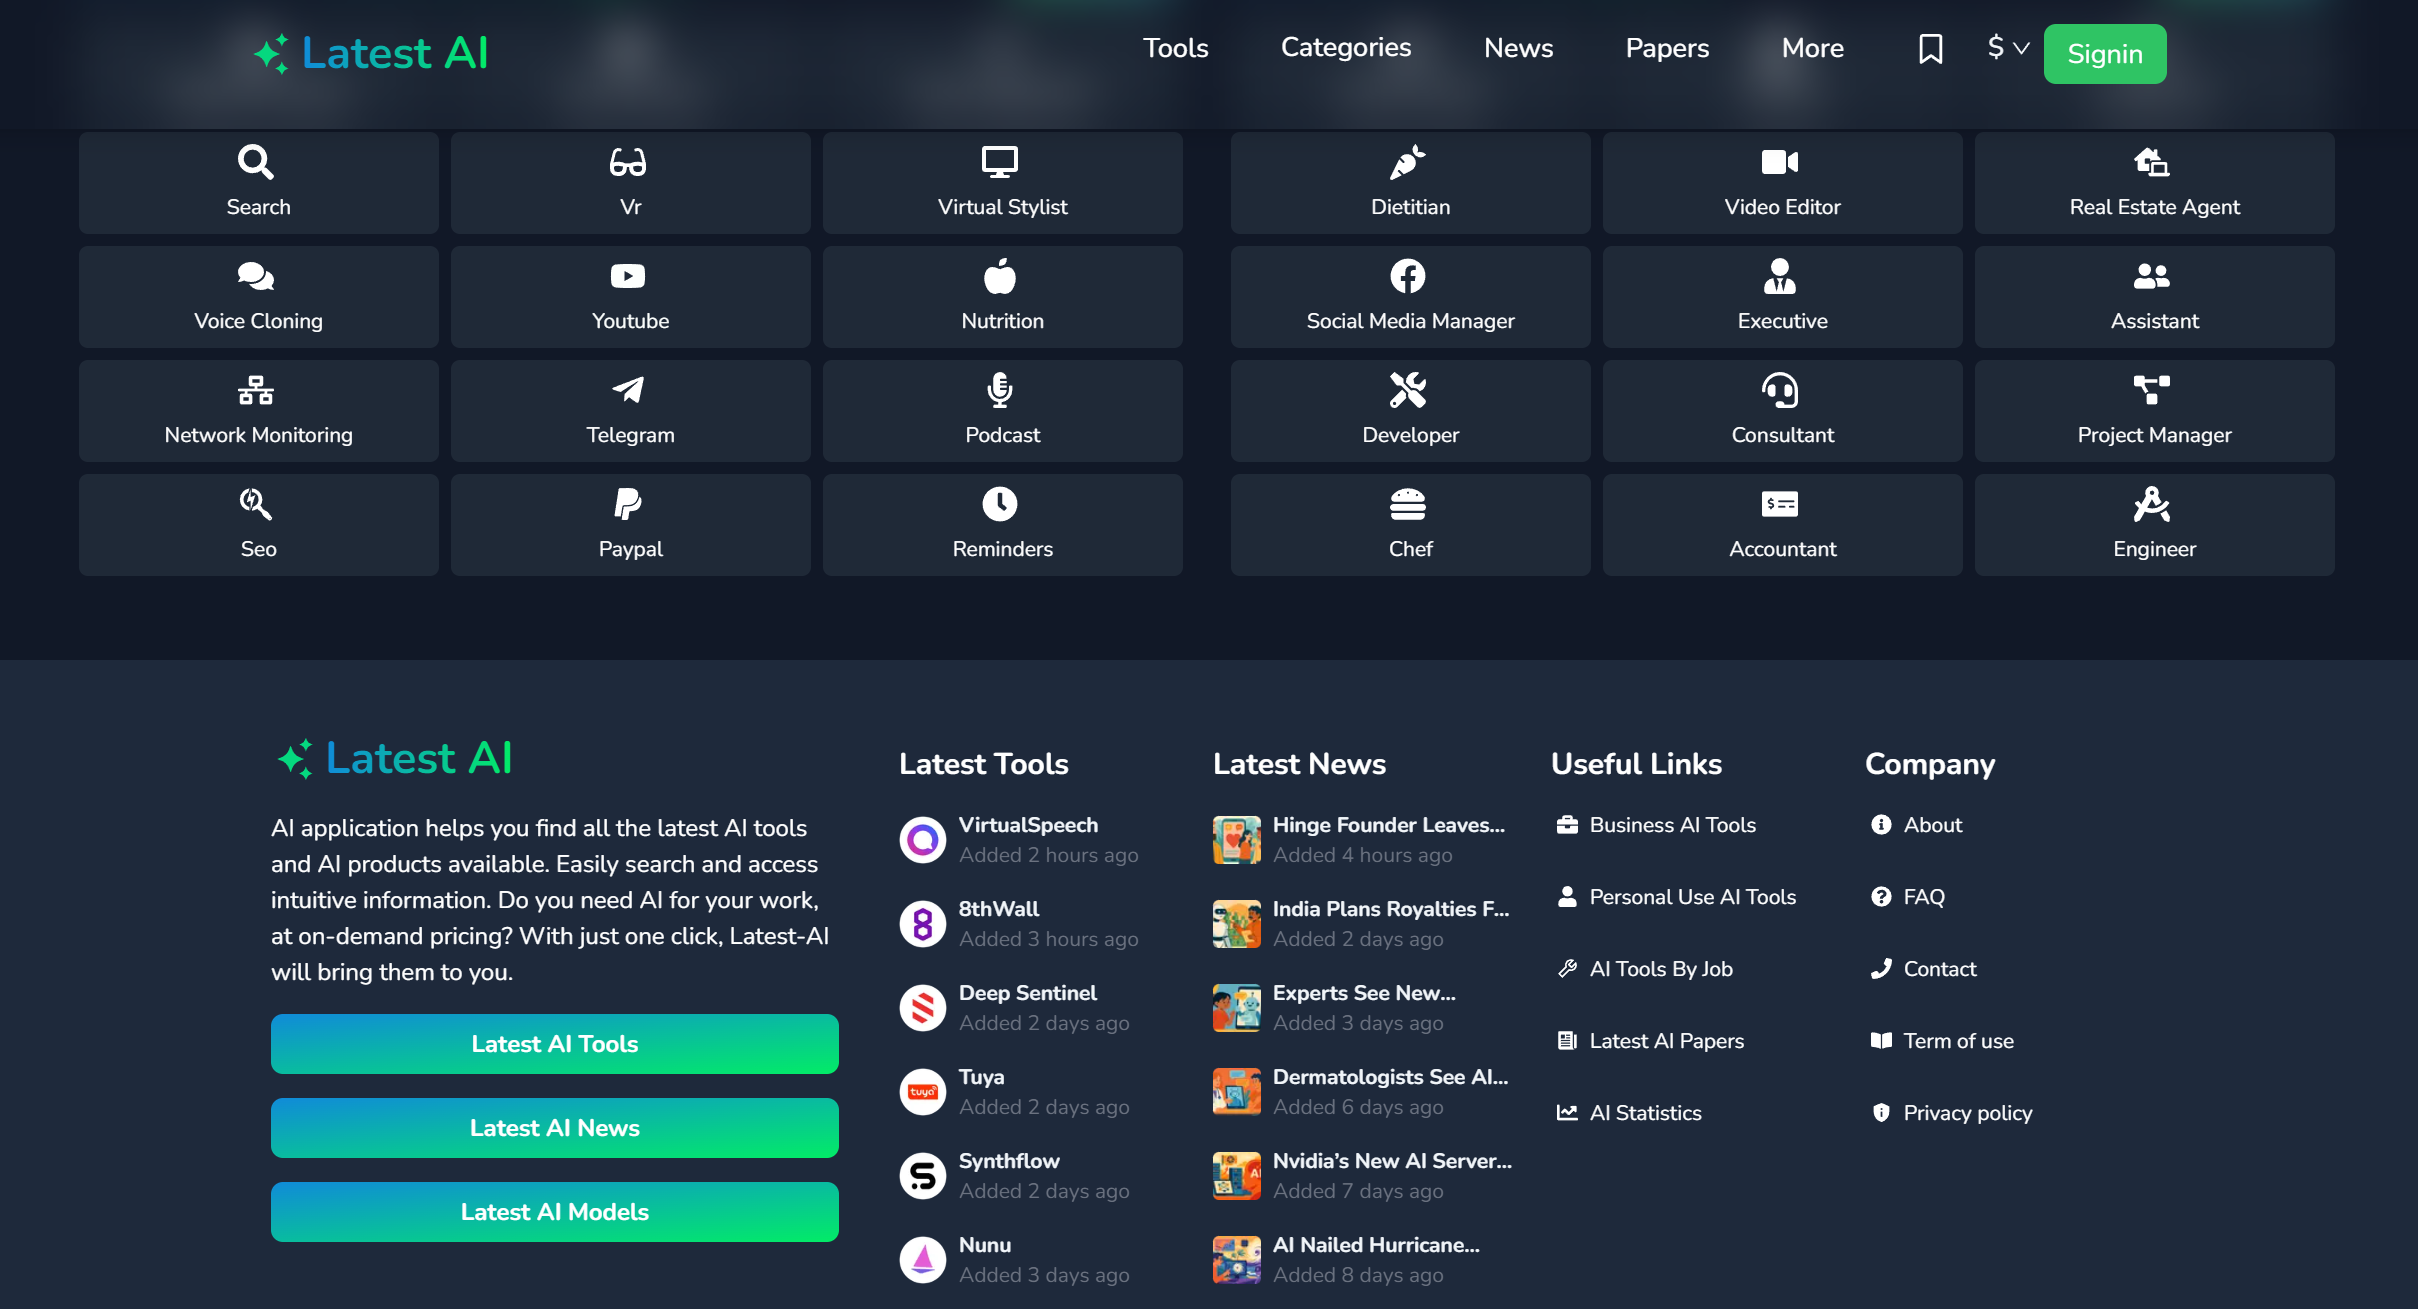Screen dimensions: 2418x1309
Task: Open the Engineer job tile
Action: (x=2154, y=525)
